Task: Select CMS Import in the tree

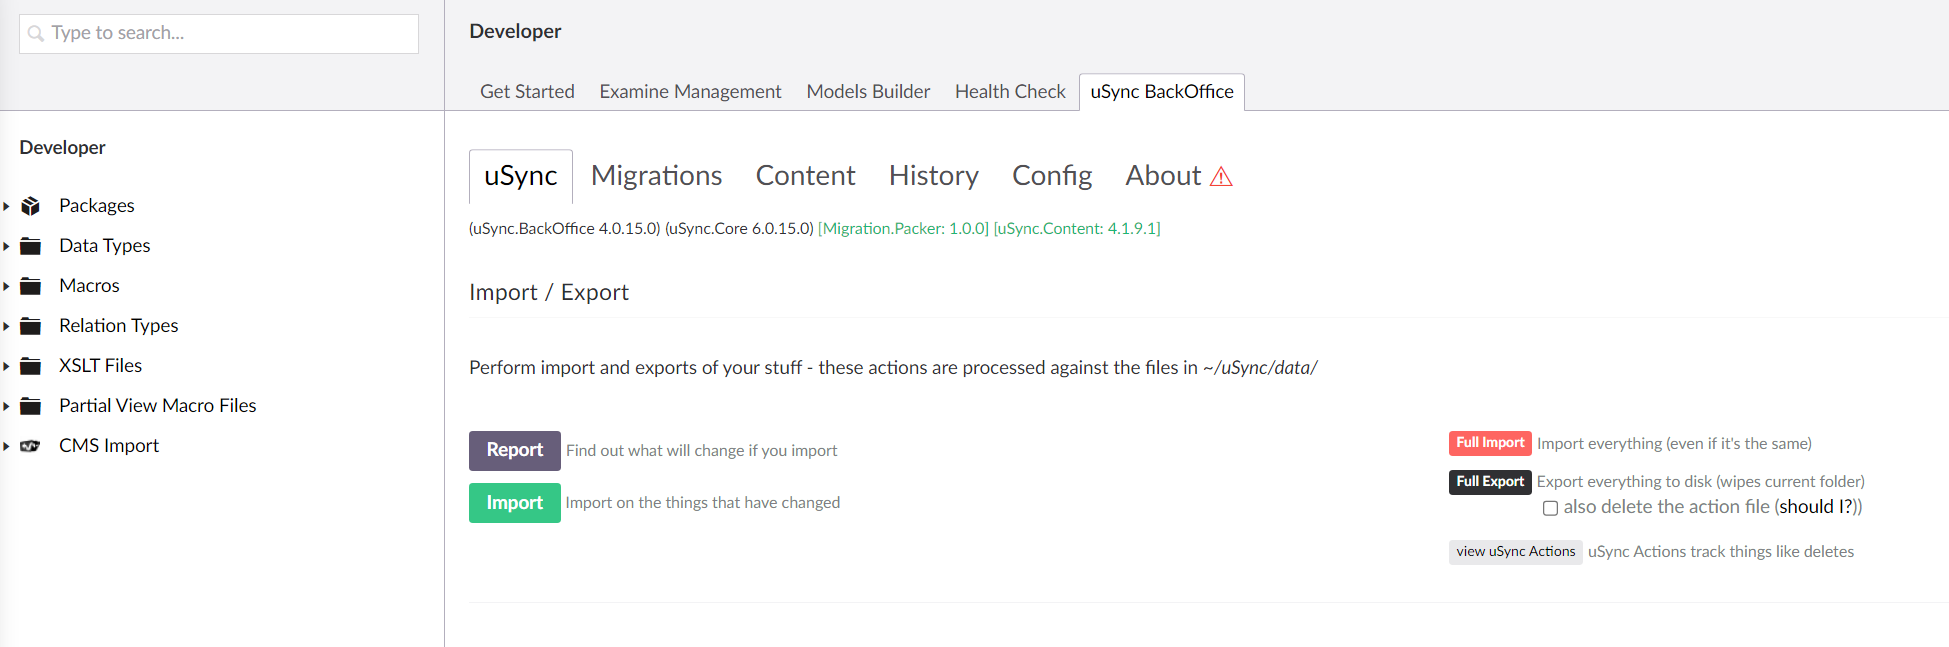Action: [109, 446]
